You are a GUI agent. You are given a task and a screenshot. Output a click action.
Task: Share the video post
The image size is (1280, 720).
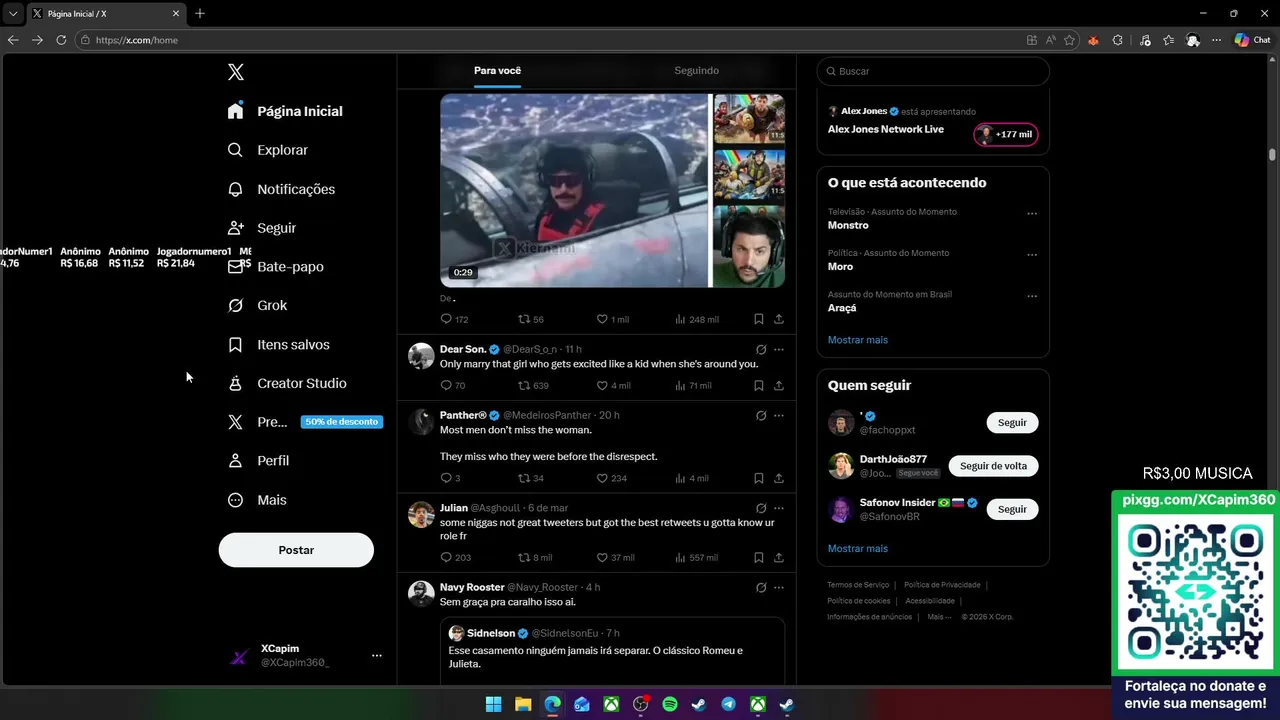[x=778, y=319]
